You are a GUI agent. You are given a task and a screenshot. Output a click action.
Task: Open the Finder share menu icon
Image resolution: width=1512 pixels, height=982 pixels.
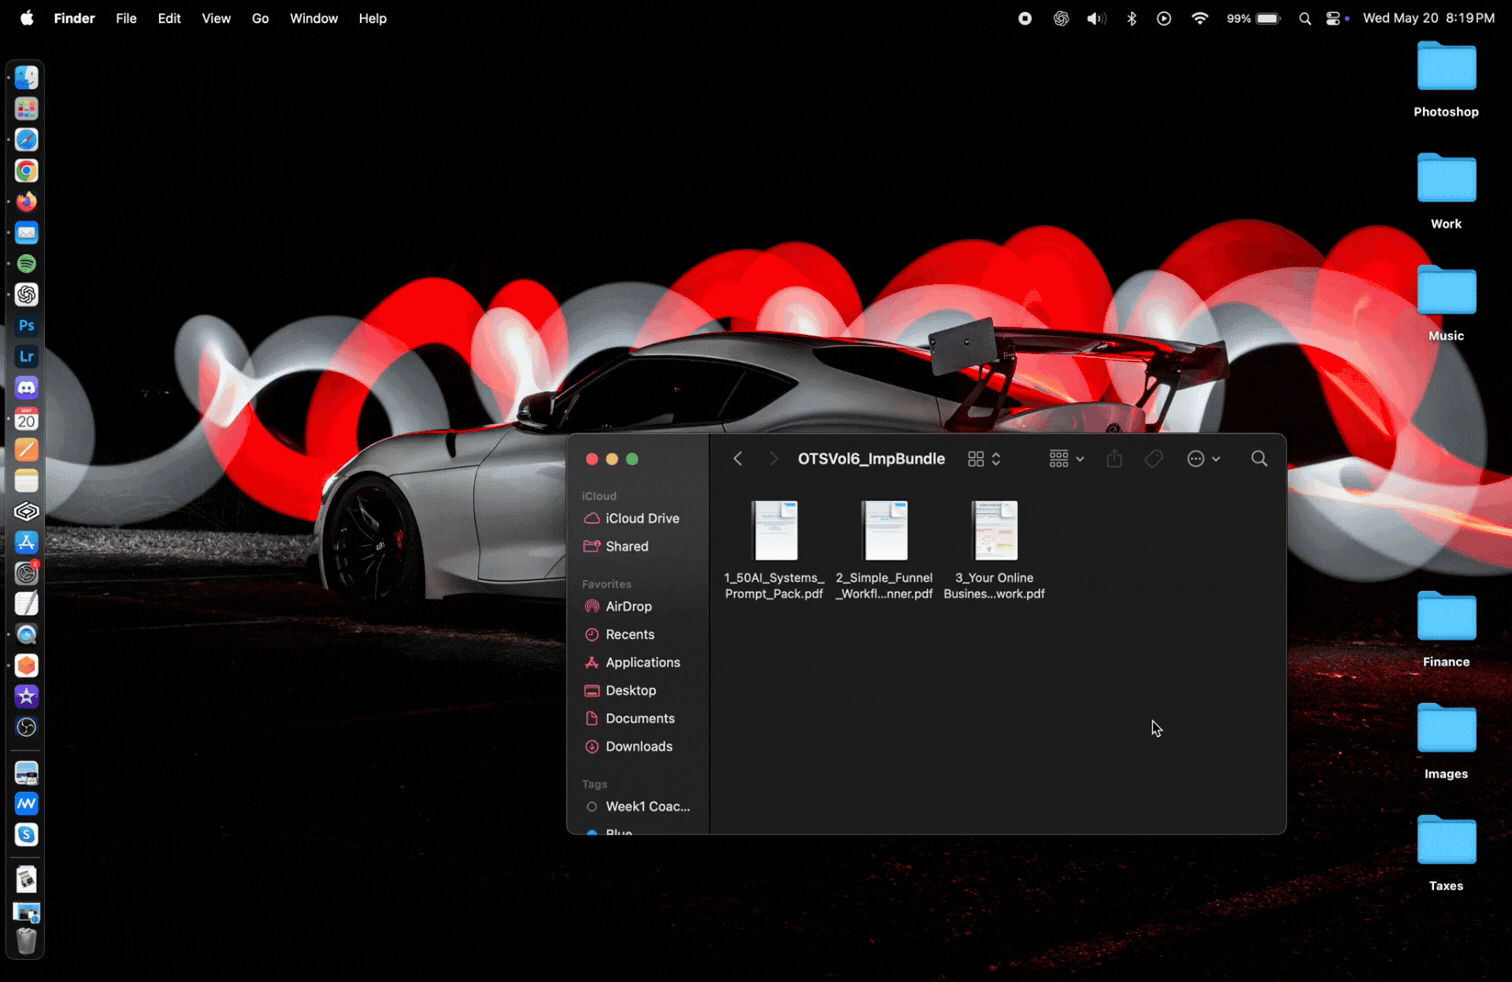pos(1114,459)
